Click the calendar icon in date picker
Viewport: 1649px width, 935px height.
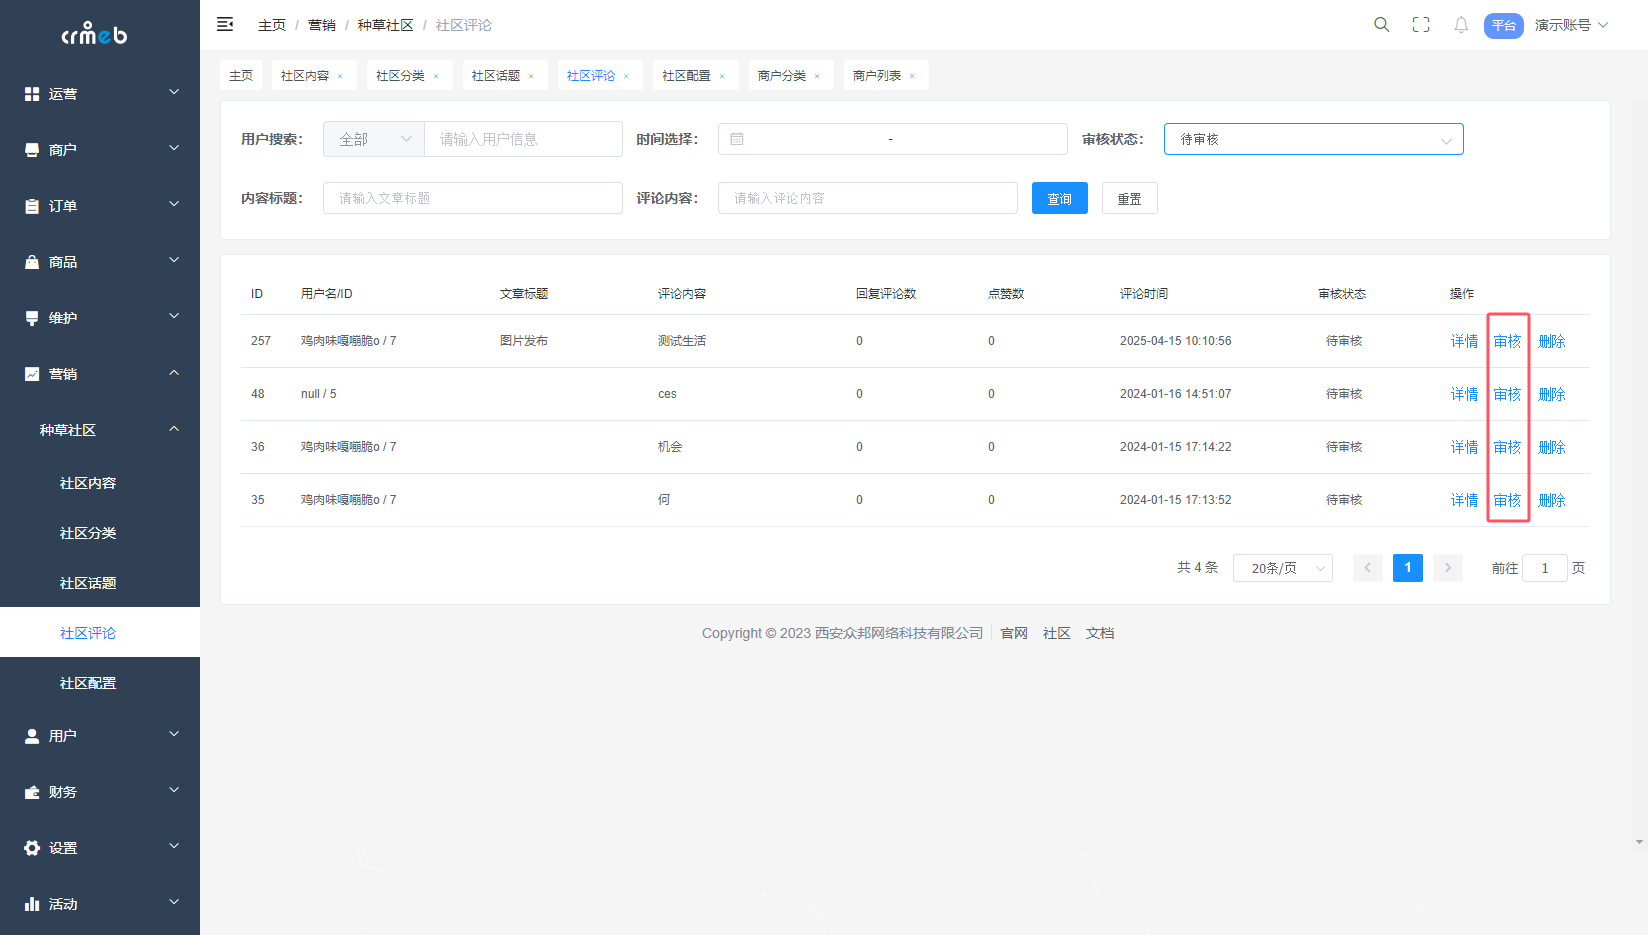coord(737,139)
